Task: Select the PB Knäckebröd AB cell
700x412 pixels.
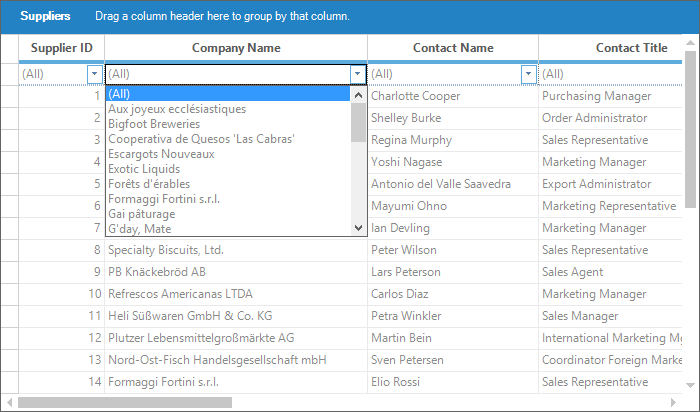Action: 236,272
